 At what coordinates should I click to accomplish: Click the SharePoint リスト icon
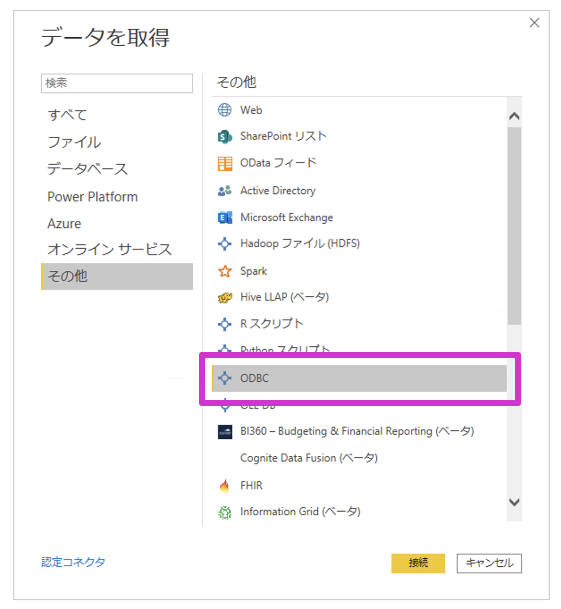(x=225, y=137)
